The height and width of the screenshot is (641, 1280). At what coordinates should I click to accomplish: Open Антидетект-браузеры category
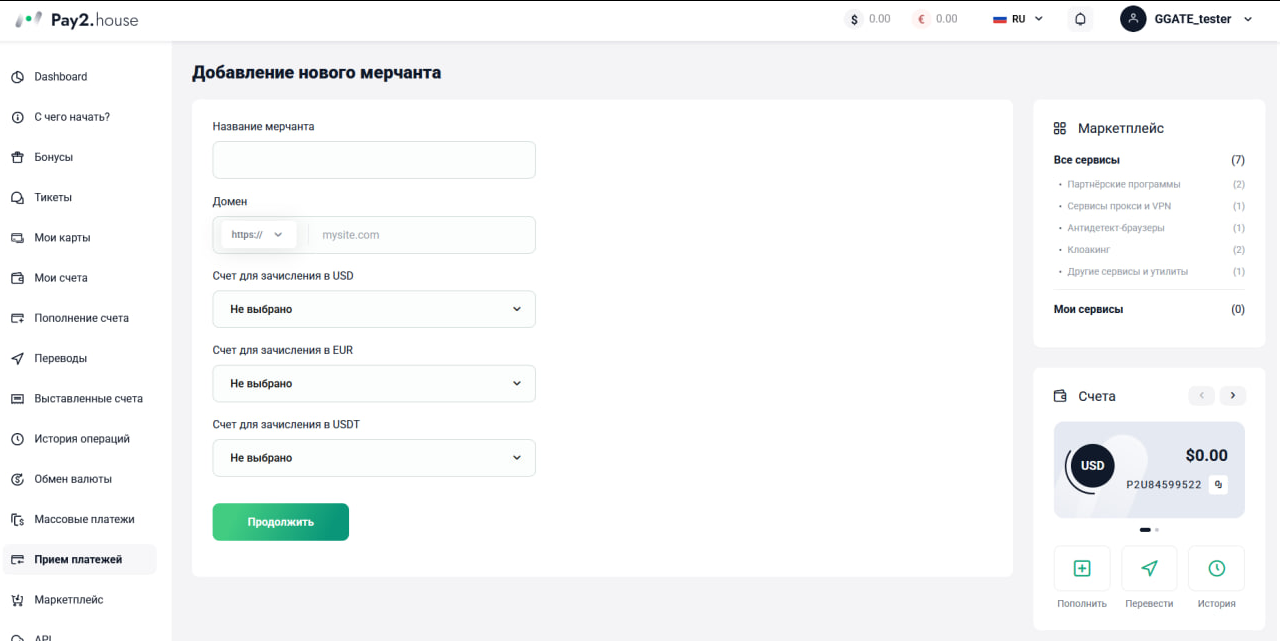(1116, 228)
